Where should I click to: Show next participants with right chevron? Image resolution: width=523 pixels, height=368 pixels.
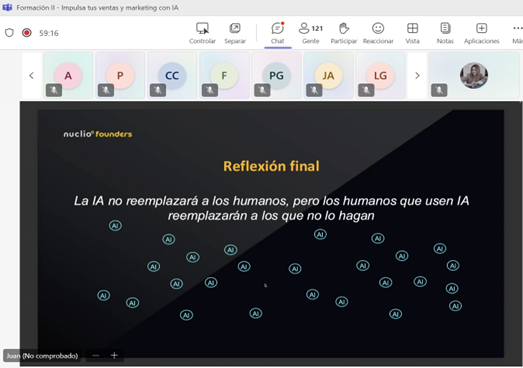pos(417,76)
